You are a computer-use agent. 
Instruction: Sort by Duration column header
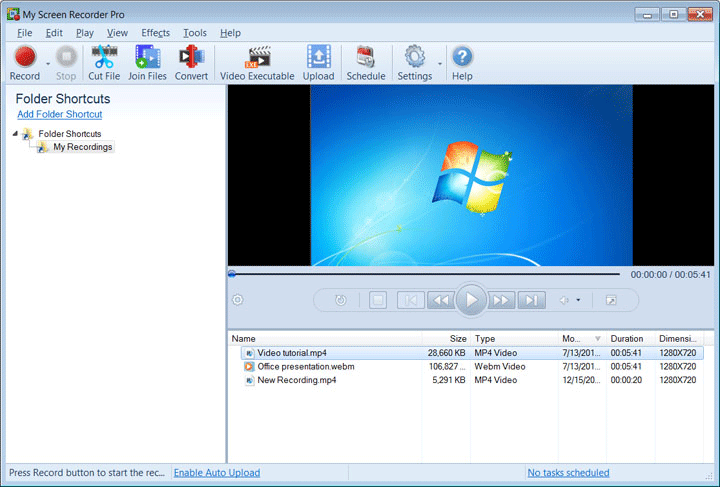[x=630, y=339]
